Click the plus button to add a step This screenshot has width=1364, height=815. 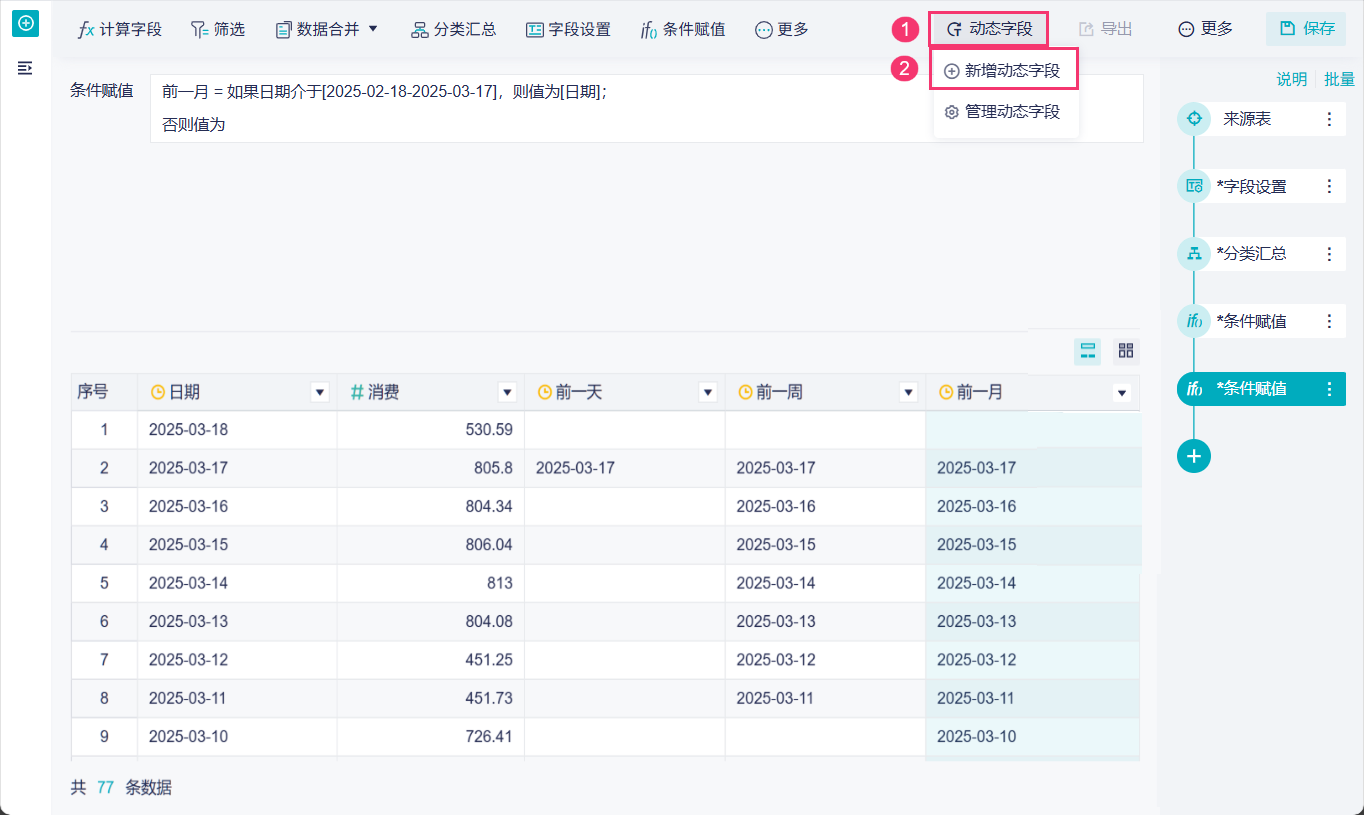click(x=1194, y=456)
